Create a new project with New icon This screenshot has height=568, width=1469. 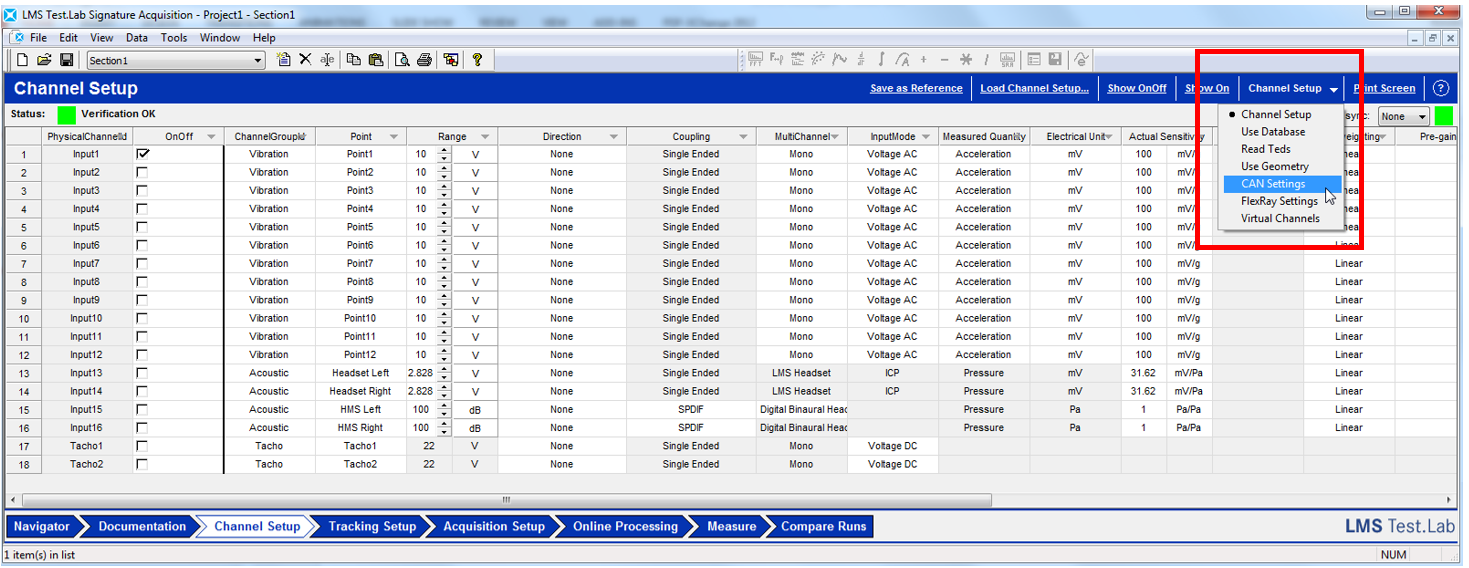(22, 60)
